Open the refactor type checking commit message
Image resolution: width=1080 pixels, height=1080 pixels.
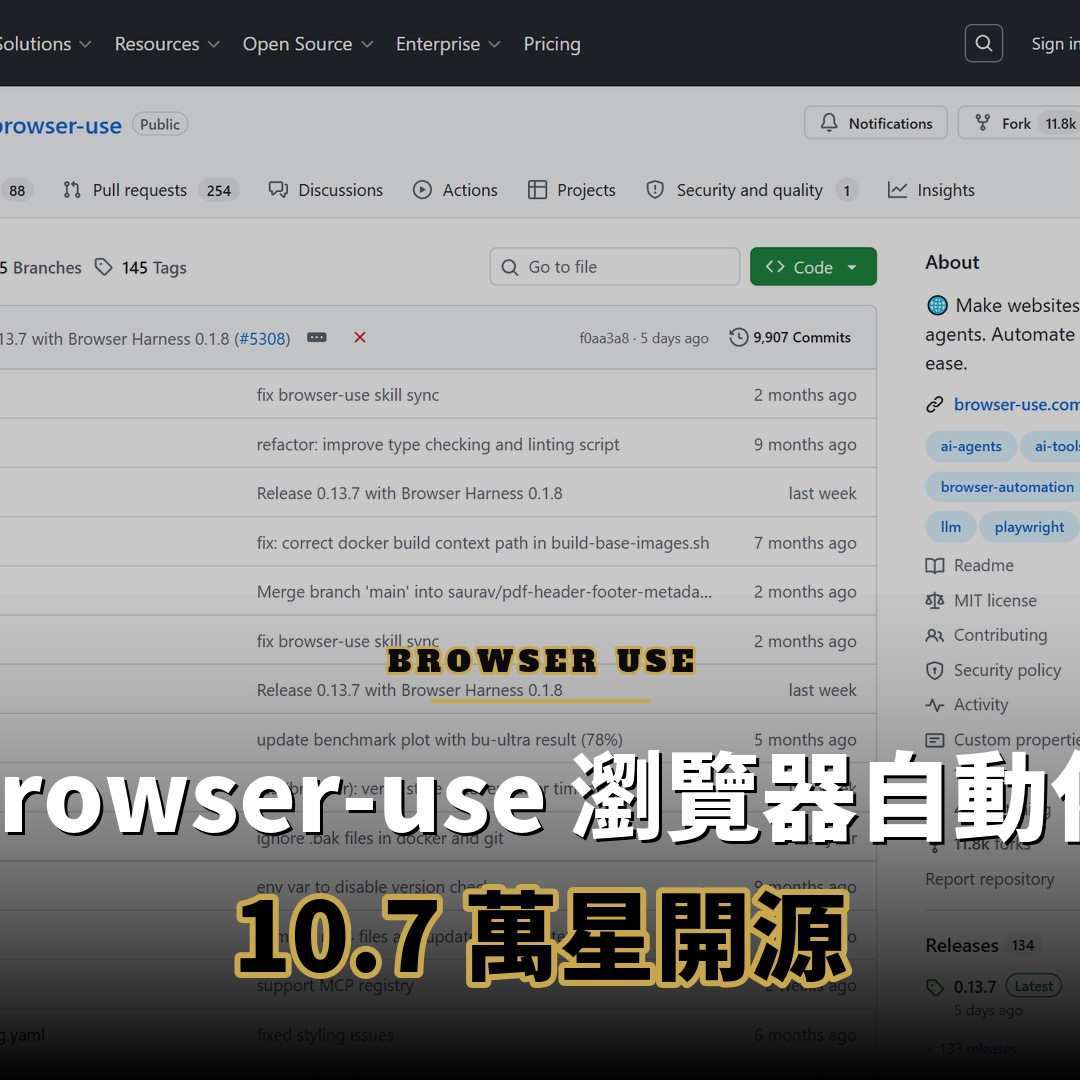438,444
